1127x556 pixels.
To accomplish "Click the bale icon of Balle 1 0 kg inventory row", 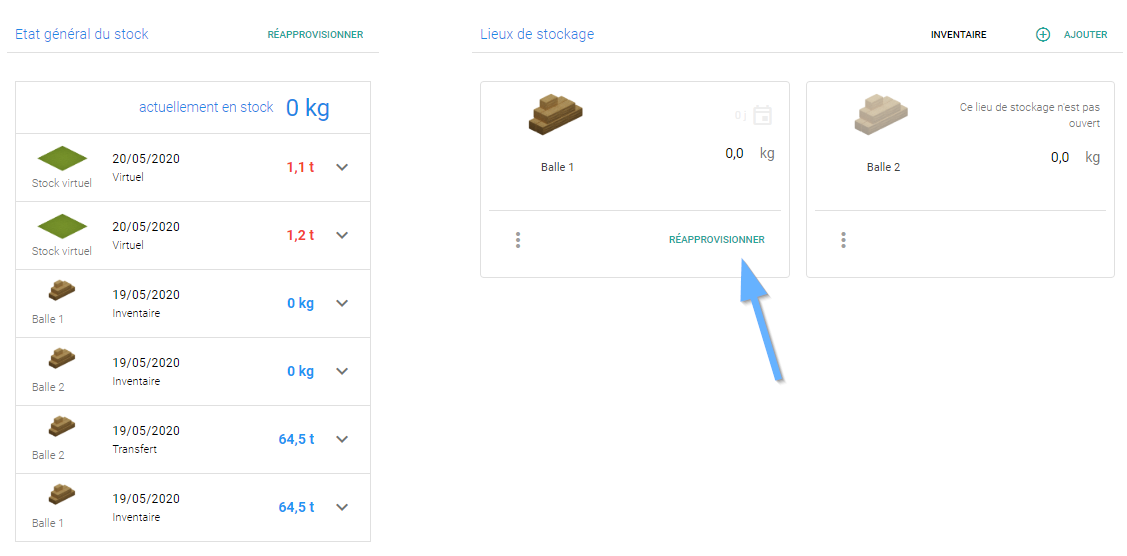I will pyautogui.click(x=62, y=290).
